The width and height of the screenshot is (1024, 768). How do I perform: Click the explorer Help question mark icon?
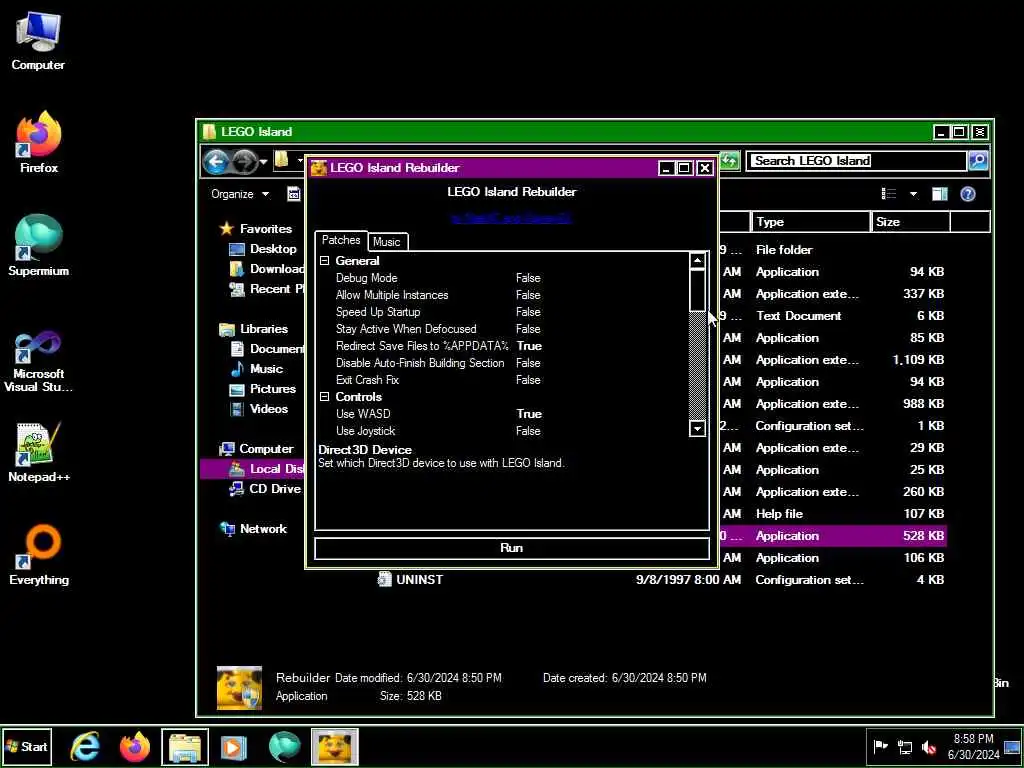click(x=968, y=193)
